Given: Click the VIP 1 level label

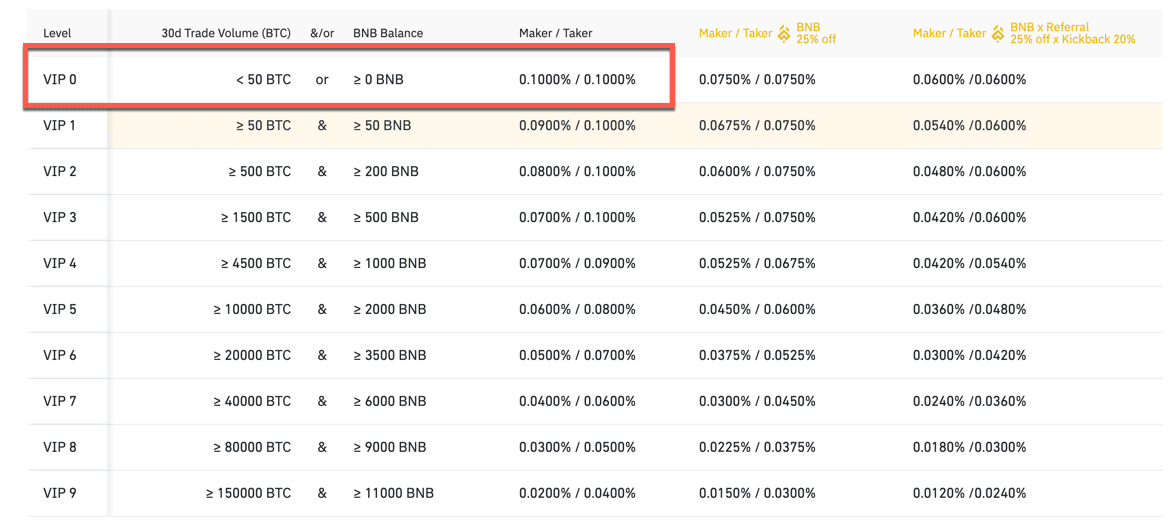Looking at the screenshot, I should 60,125.
